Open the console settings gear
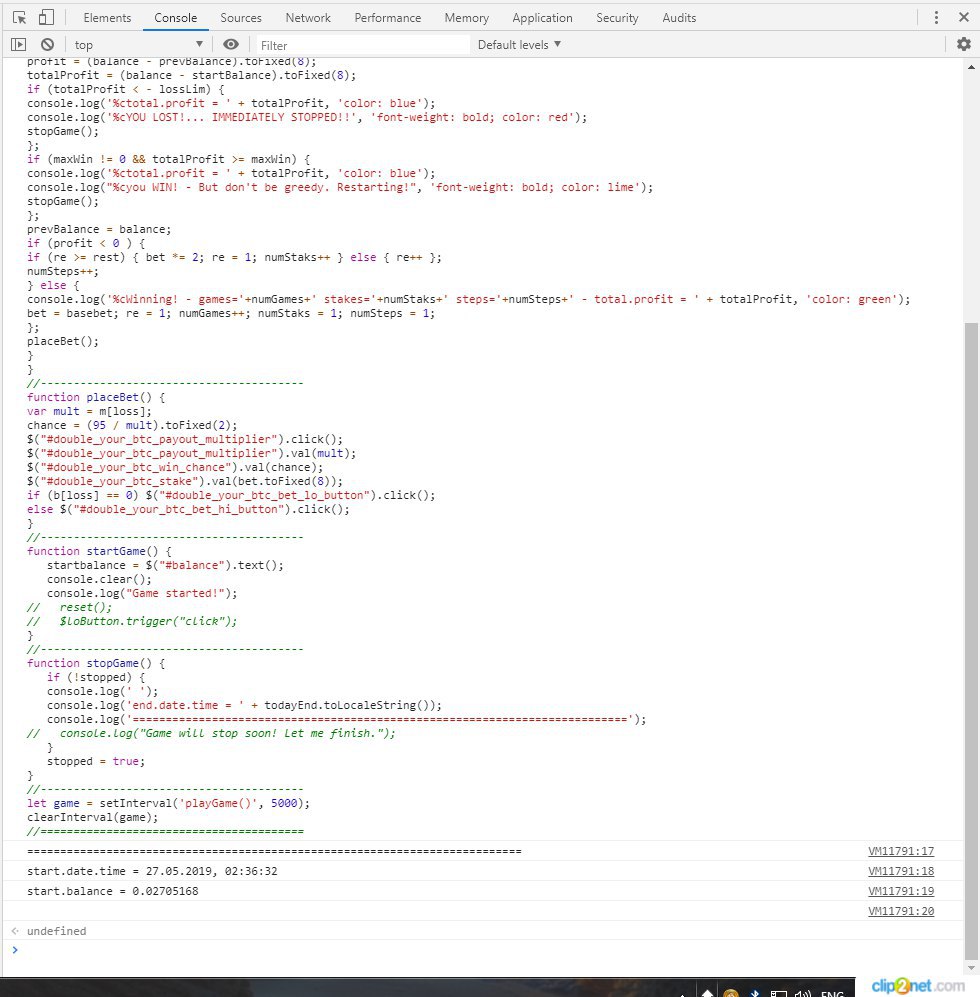Screen dimensions: 980x997 pos(964,44)
